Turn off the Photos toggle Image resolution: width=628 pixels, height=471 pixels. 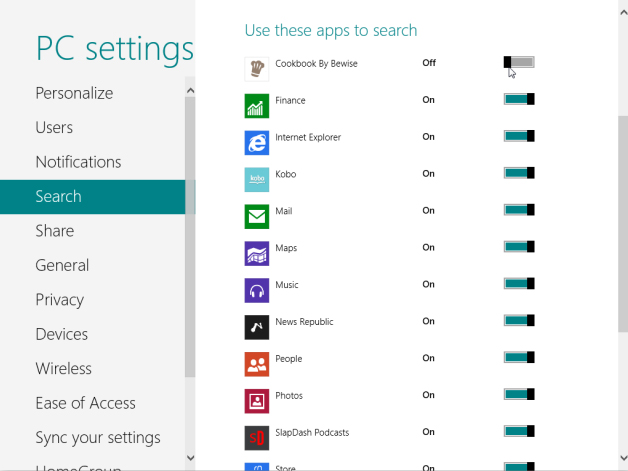519,394
